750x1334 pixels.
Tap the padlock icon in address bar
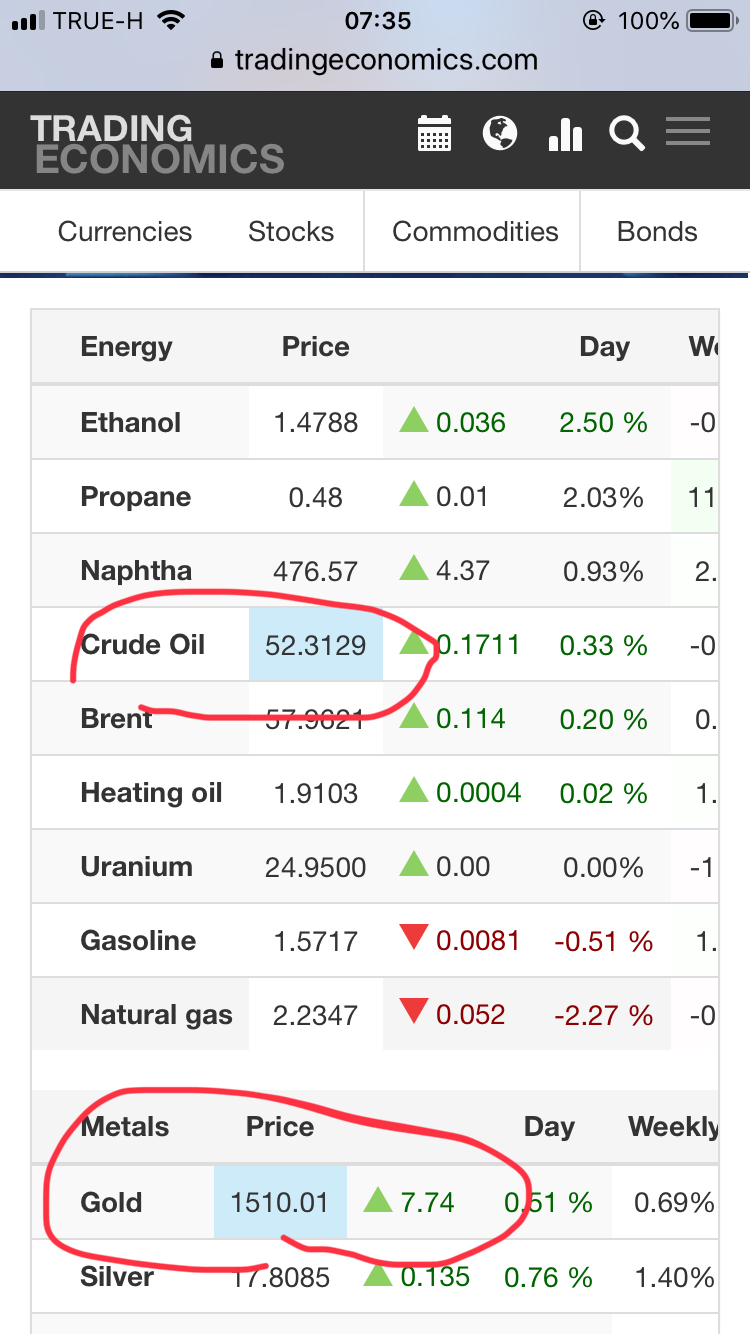point(218,60)
